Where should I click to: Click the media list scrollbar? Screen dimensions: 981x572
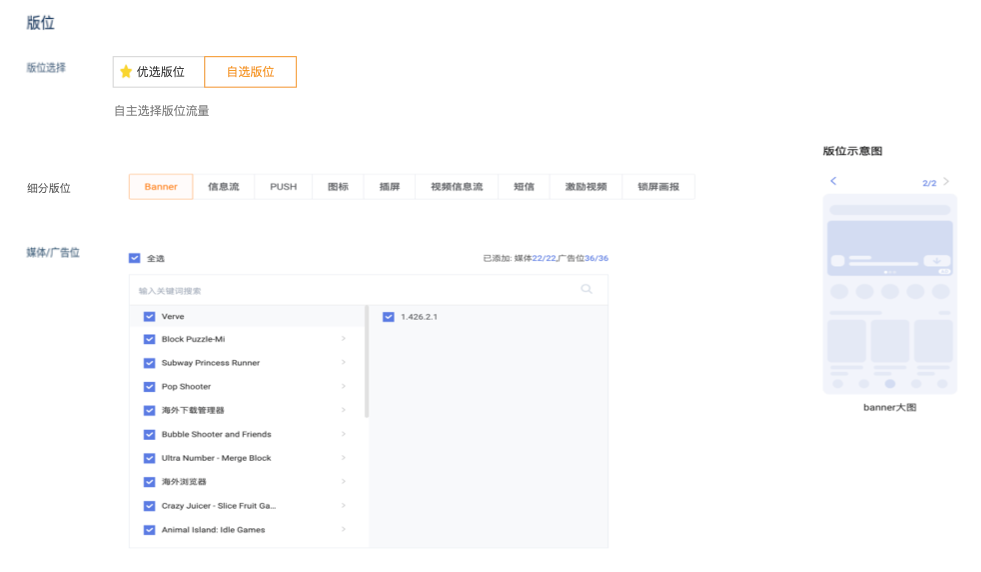pos(367,362)
